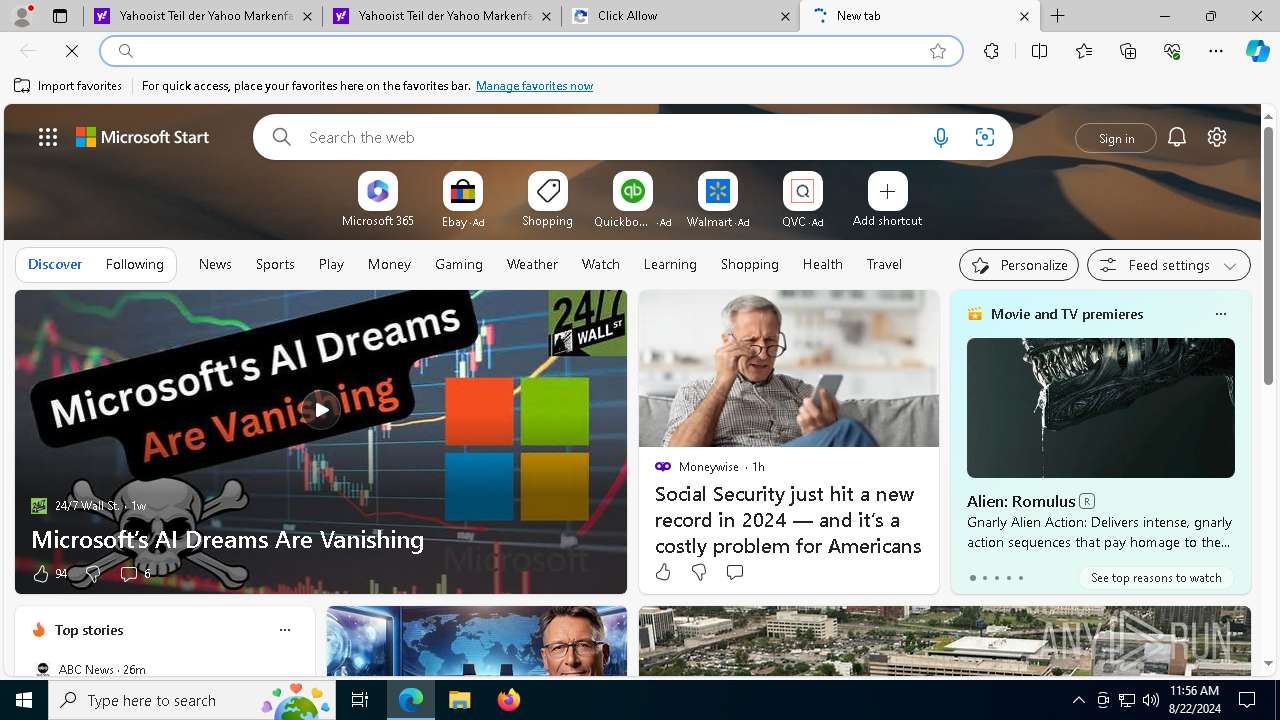
Task: Click the Personalize button
Action: pyautogui.click(x=1019, y=265)
